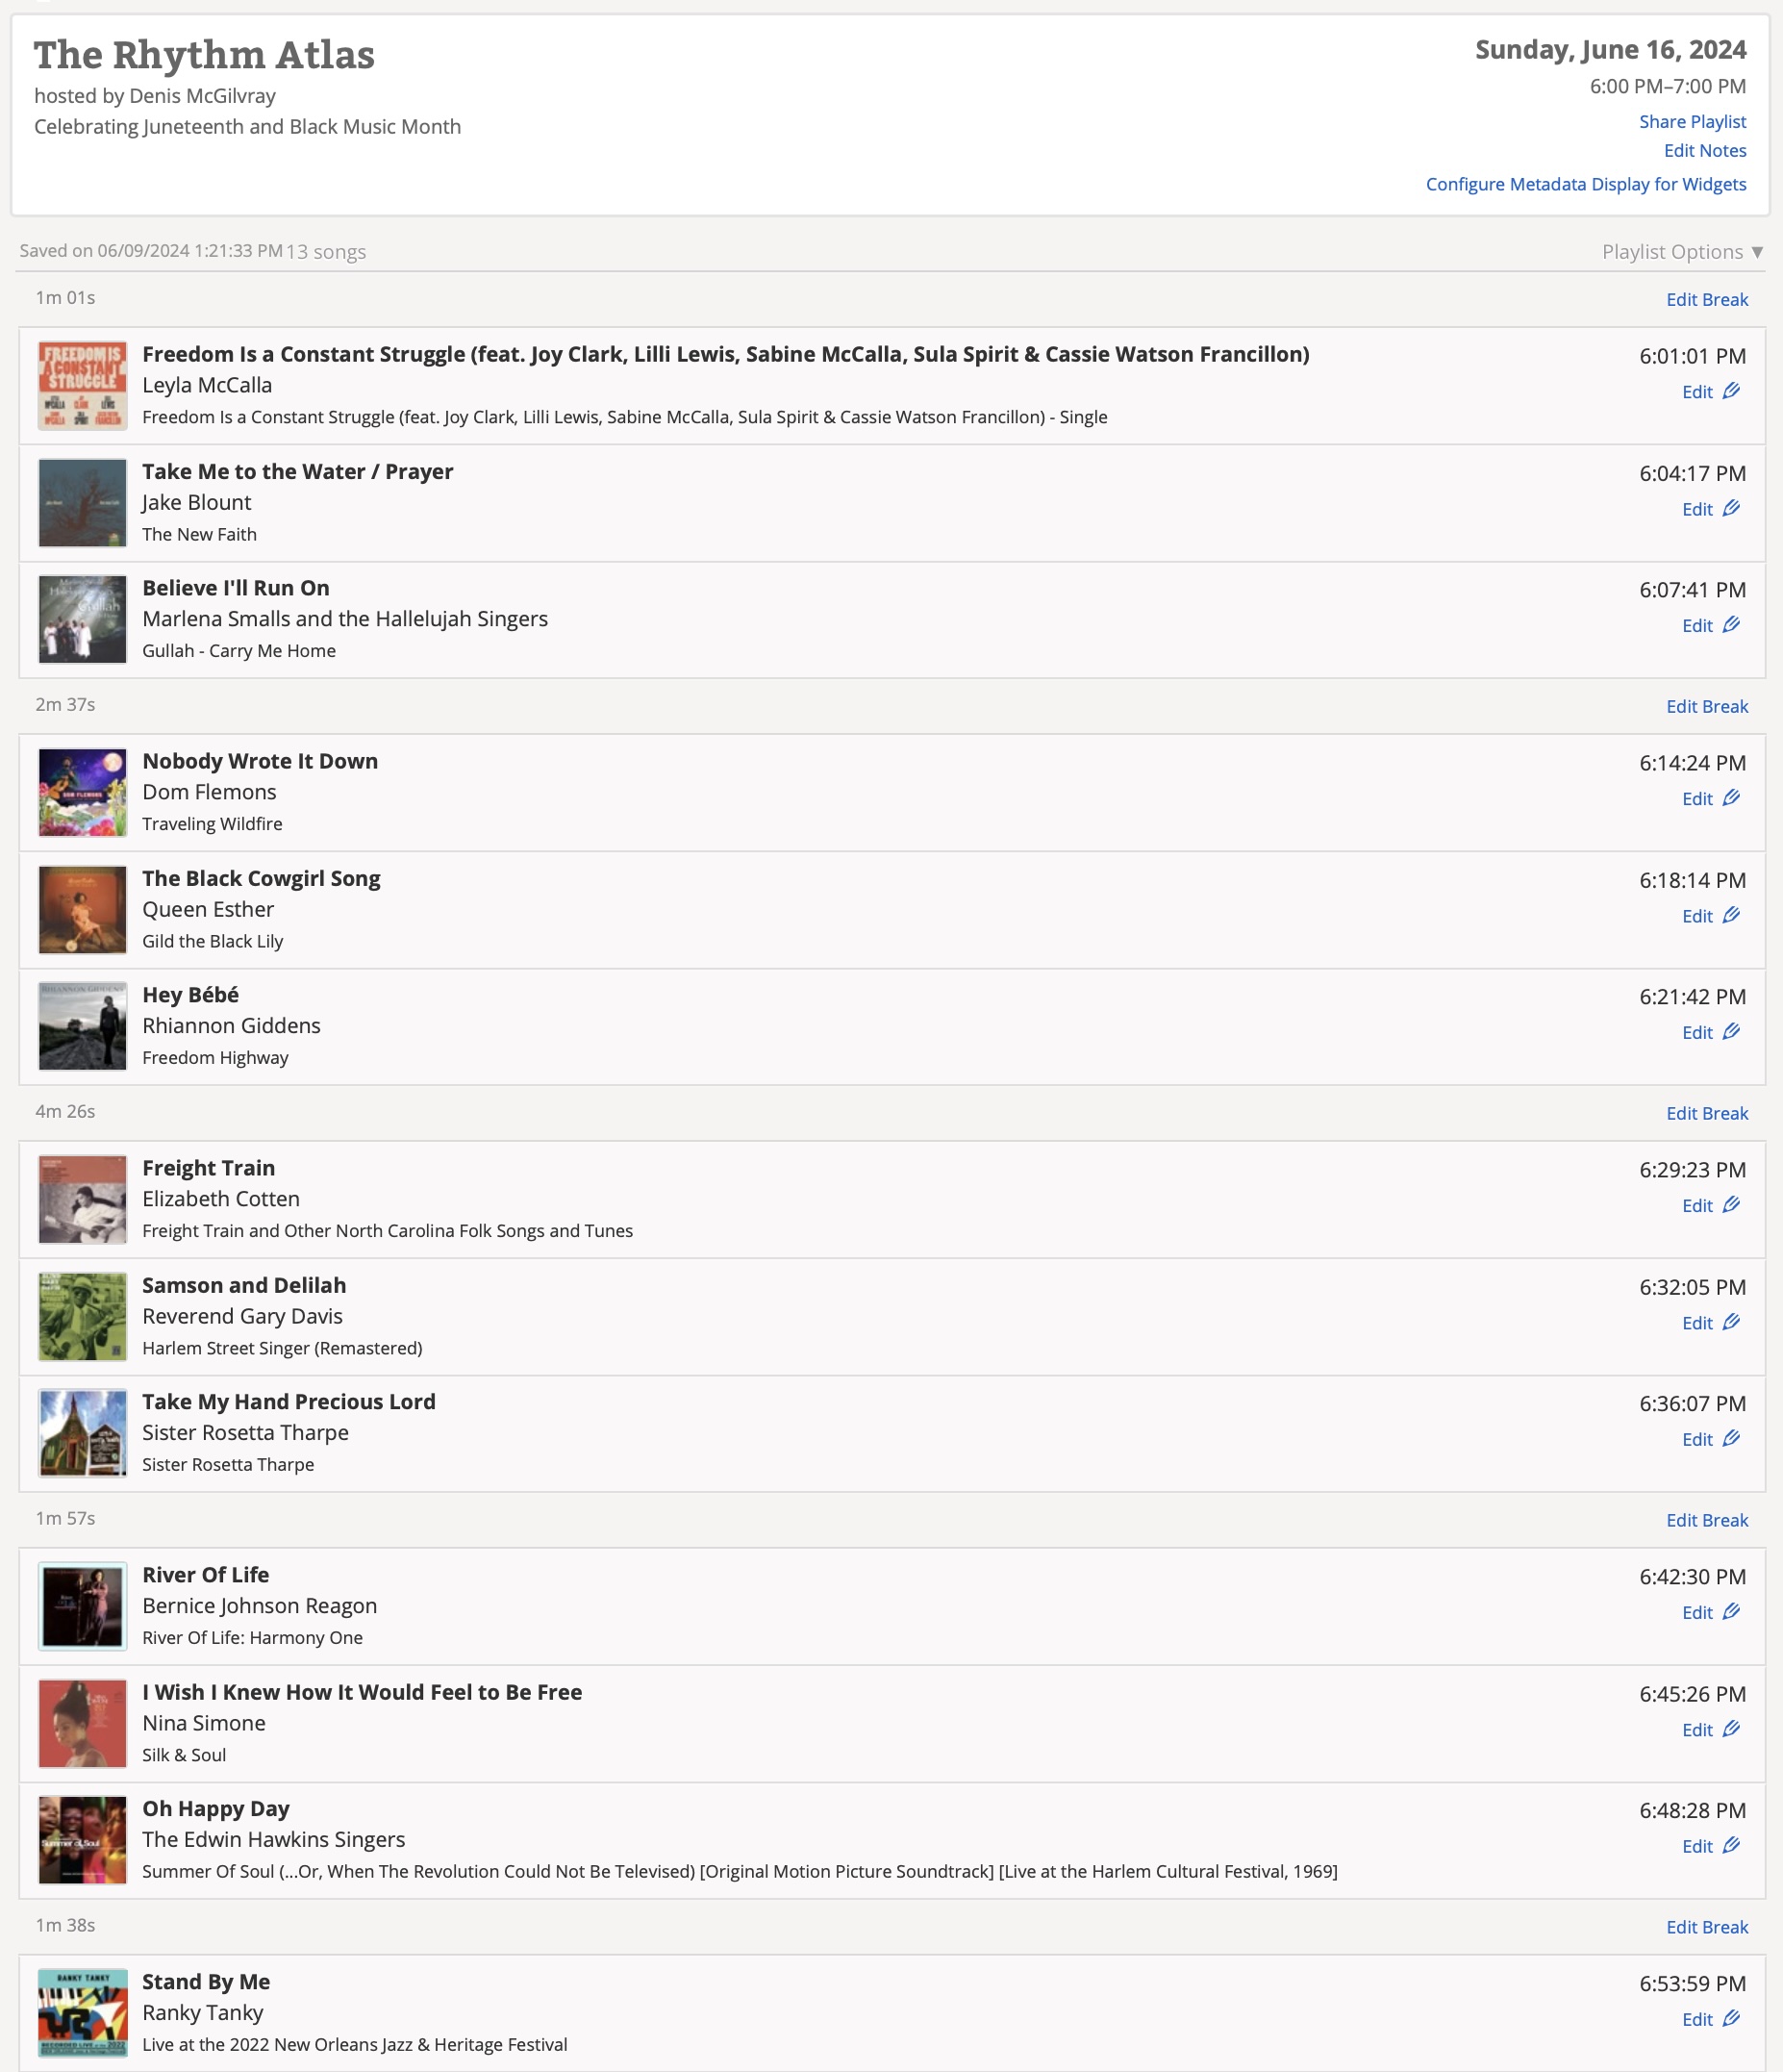The width and height of the screenshot is (1783, 2072).
Task: Select the Nina Simone Silk & Soul thumbnail
Action: (x=83, y=1724)
